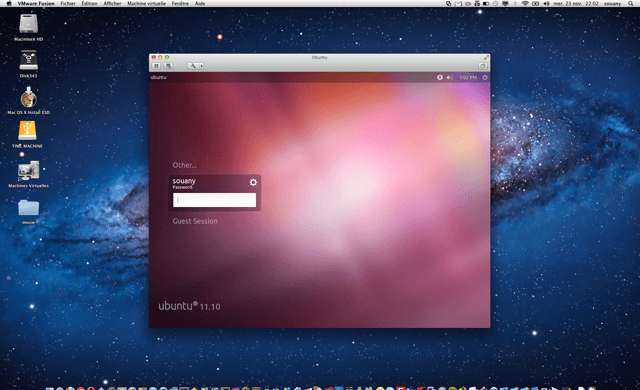Open the Aide menu

(x=200, y=3)
